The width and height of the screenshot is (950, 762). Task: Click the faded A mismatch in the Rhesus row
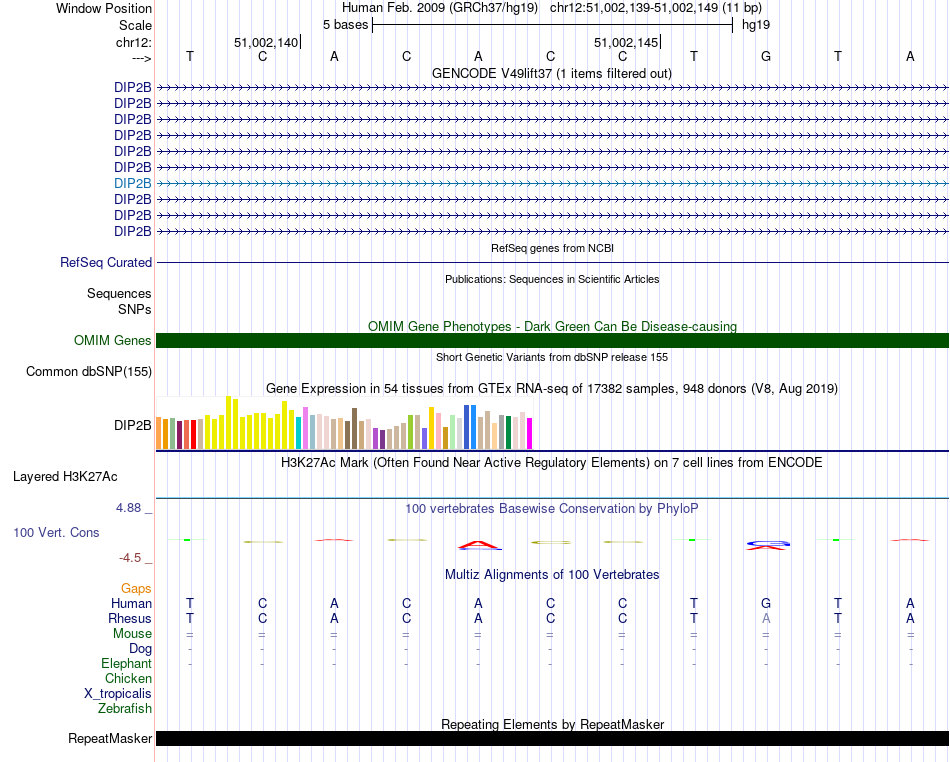coord(766,618)
